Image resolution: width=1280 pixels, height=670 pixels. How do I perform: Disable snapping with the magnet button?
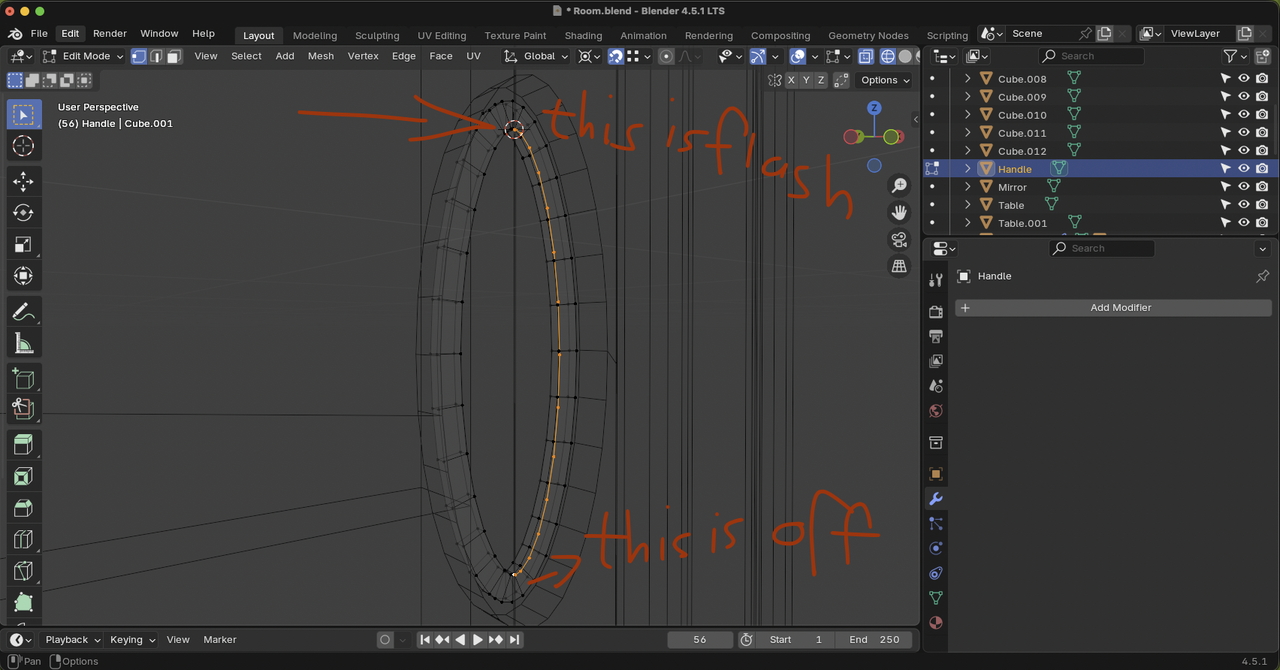coord(616,56)
